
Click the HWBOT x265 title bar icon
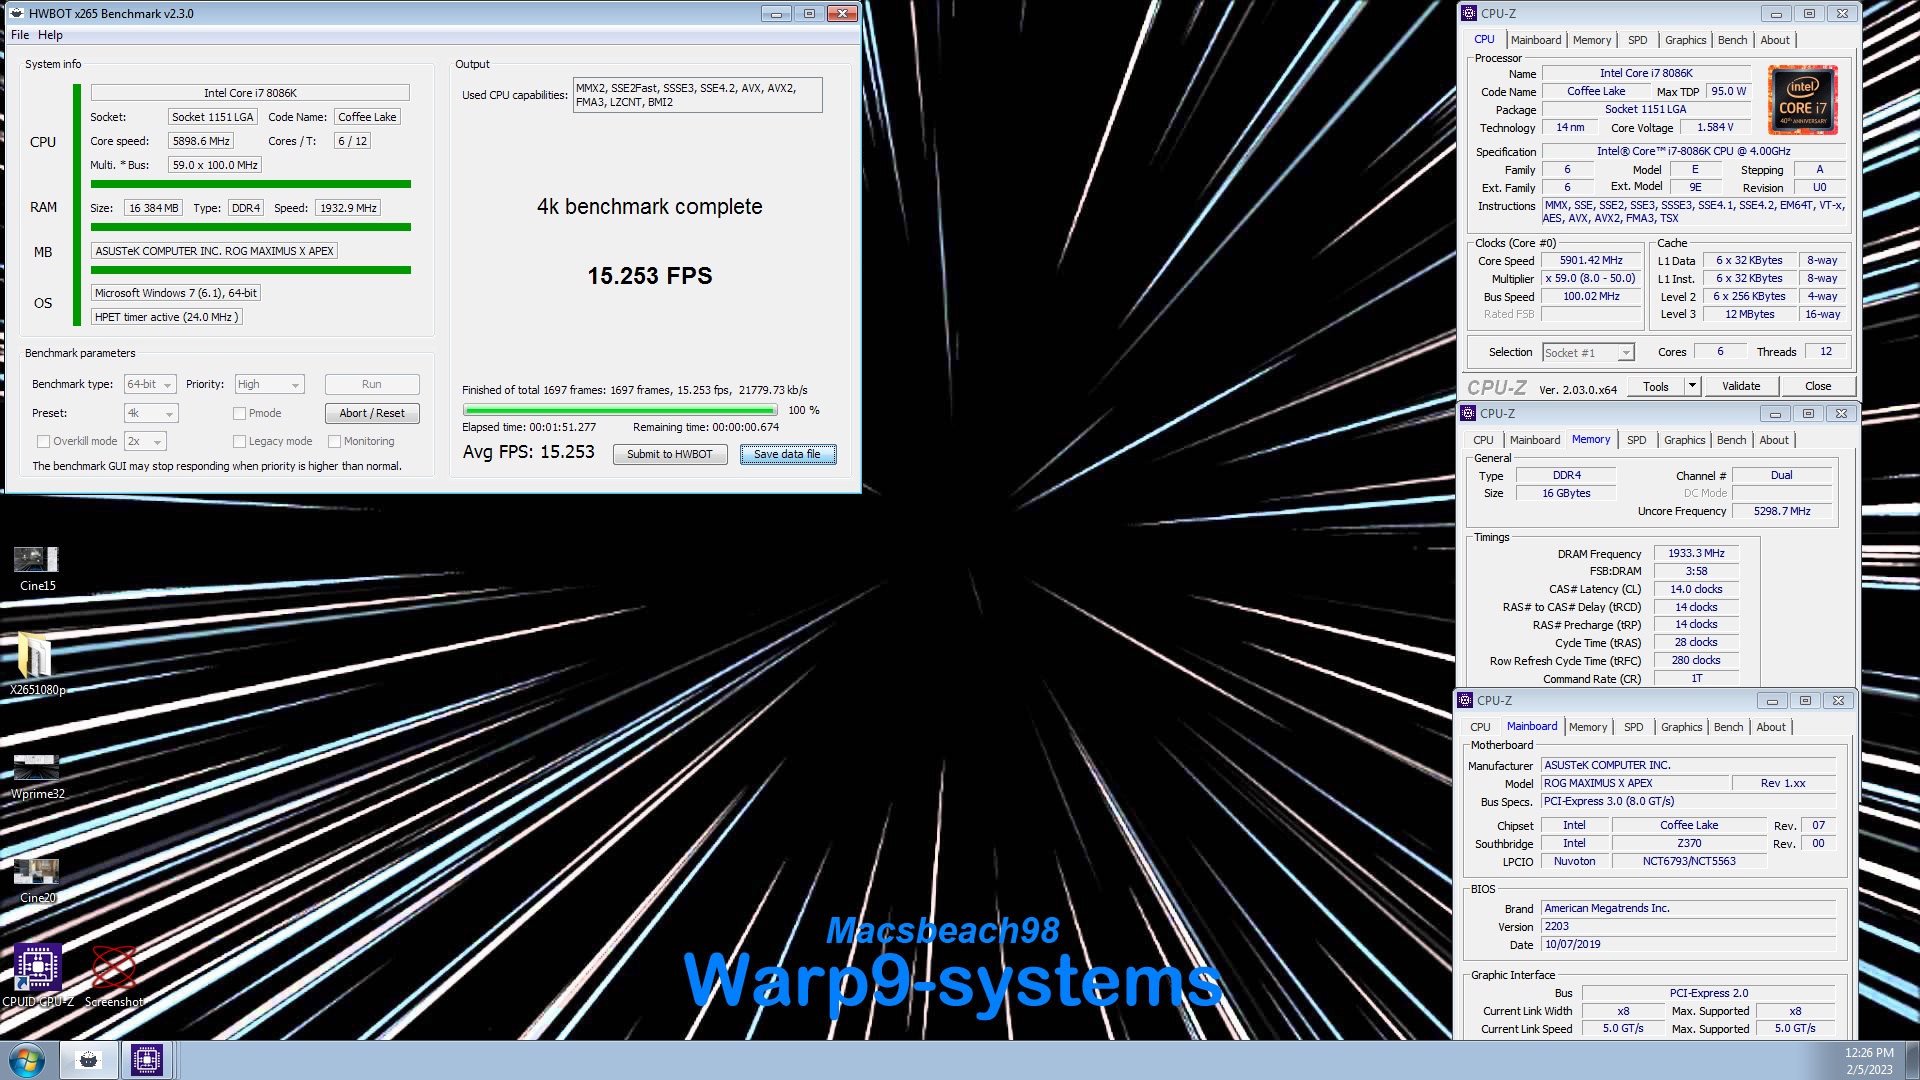(17, 13)
